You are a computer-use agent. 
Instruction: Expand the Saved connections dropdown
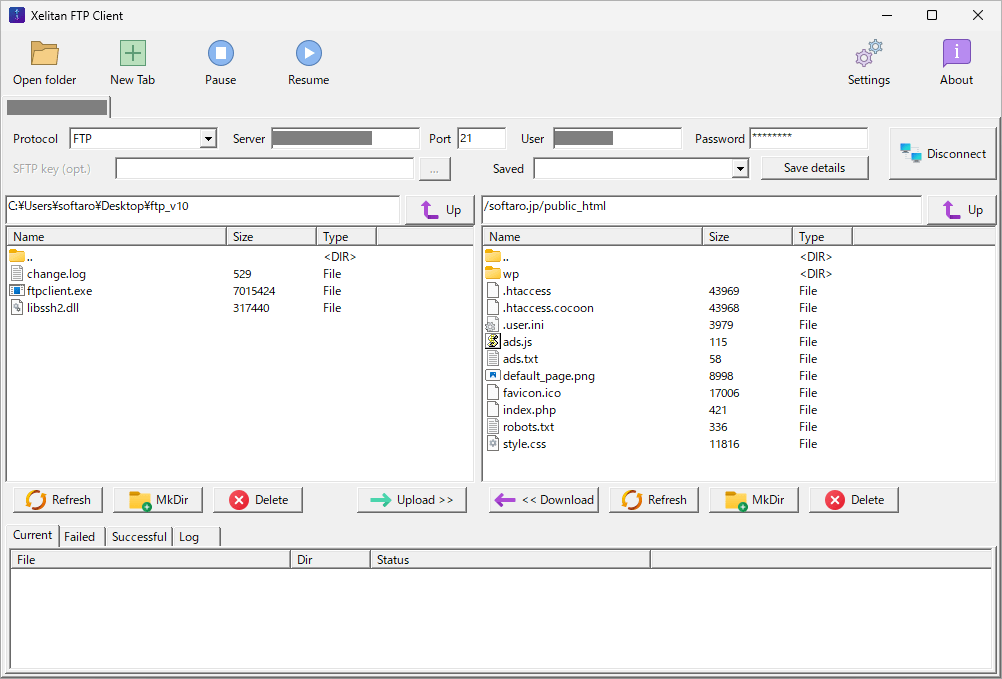click(740, 169)
